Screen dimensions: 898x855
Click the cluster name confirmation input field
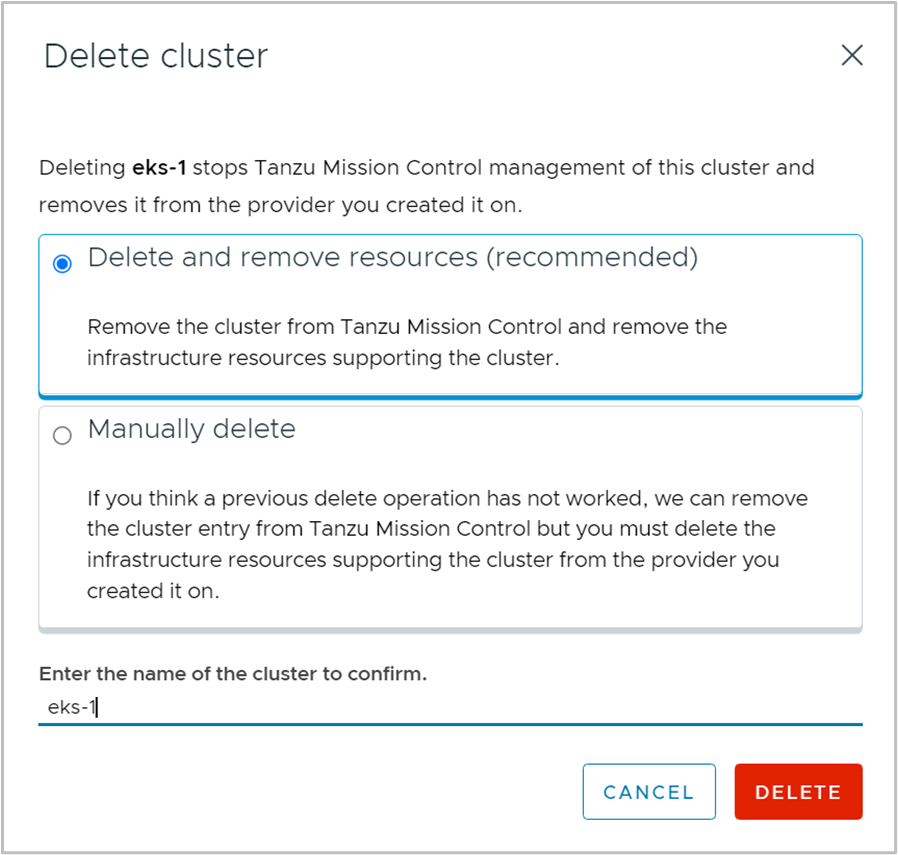(x=450, y=708)
